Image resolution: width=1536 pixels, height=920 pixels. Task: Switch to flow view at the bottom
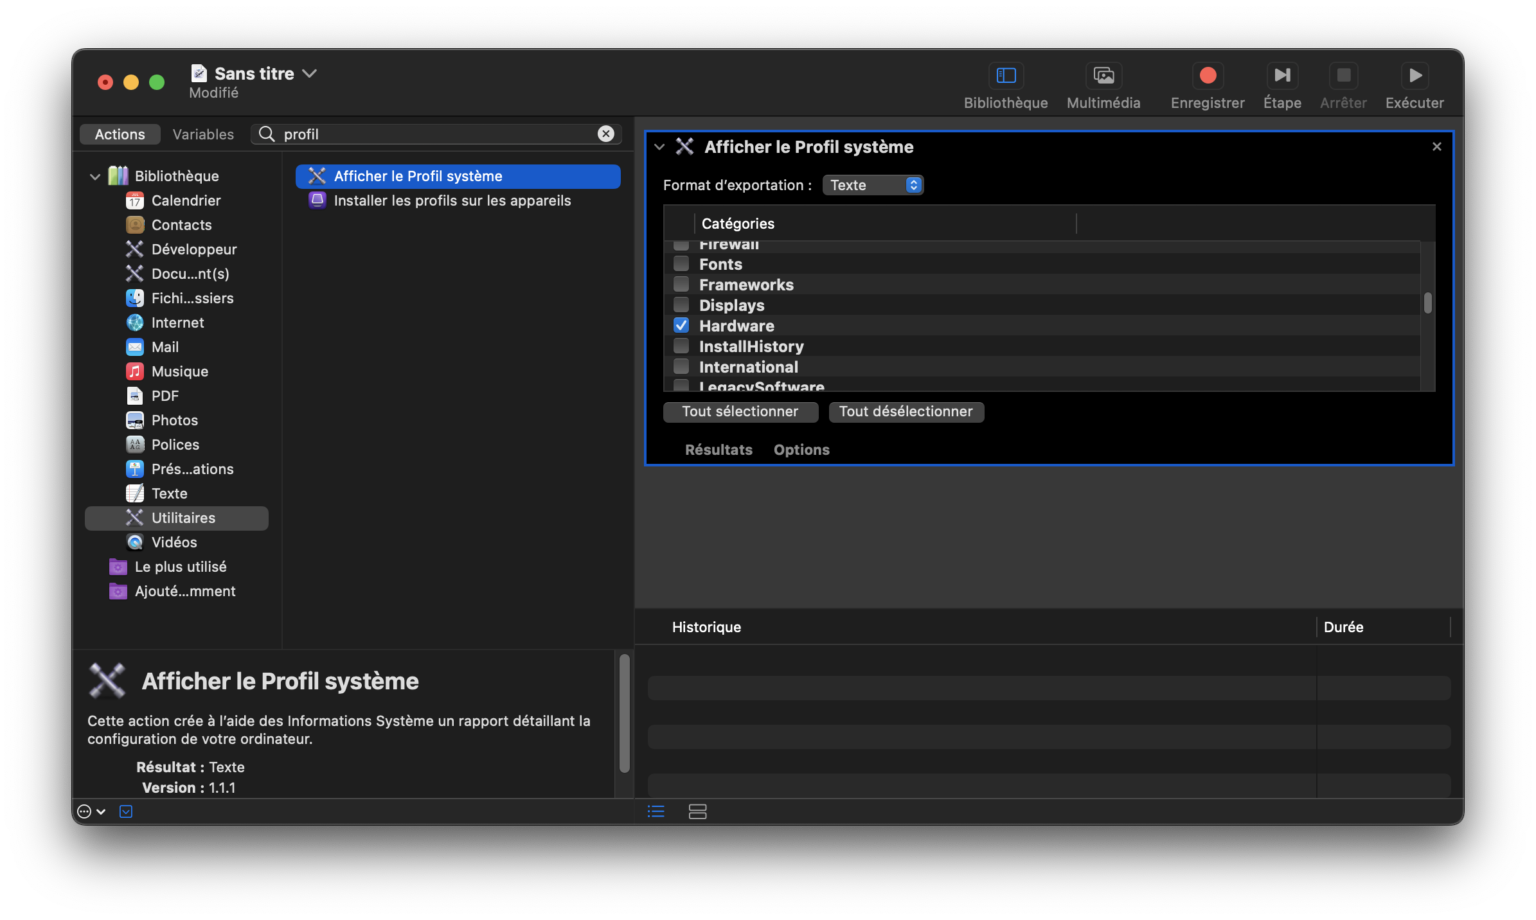(697, 811)
